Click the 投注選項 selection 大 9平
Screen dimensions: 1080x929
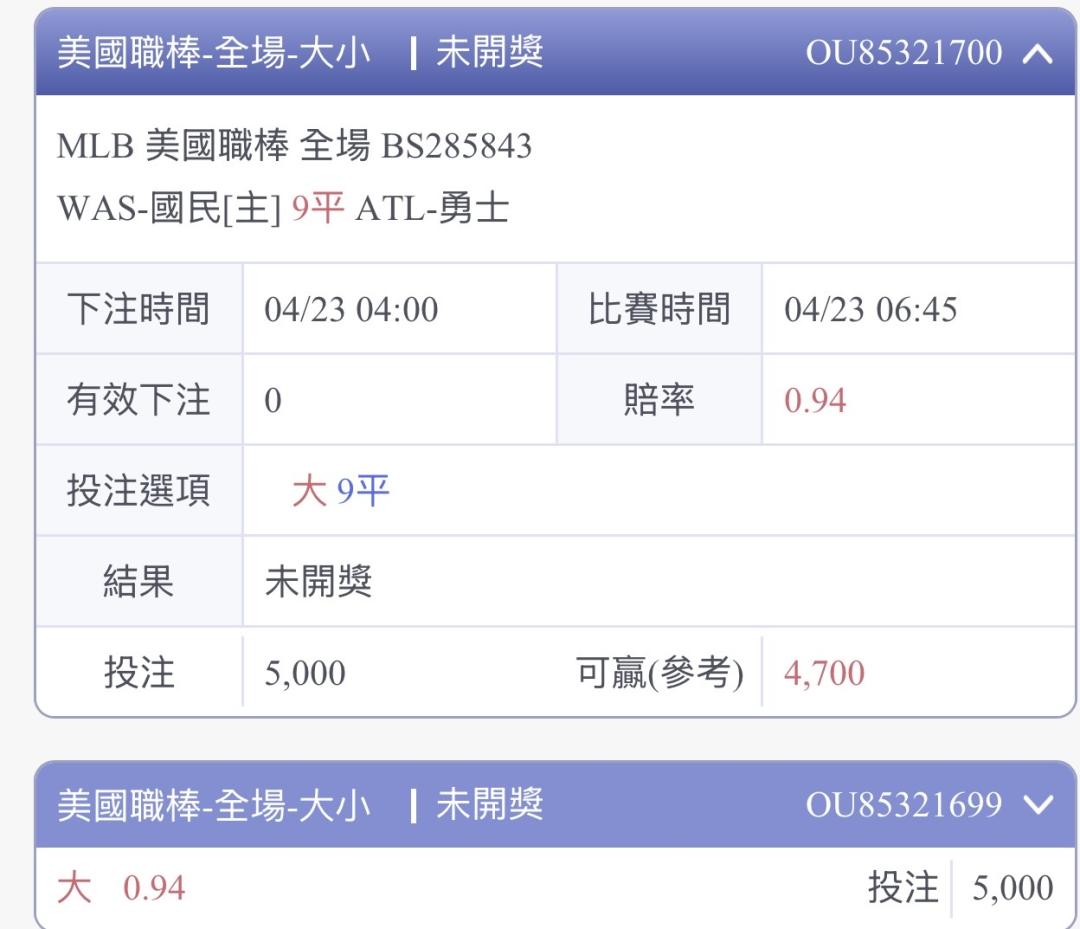340,492
